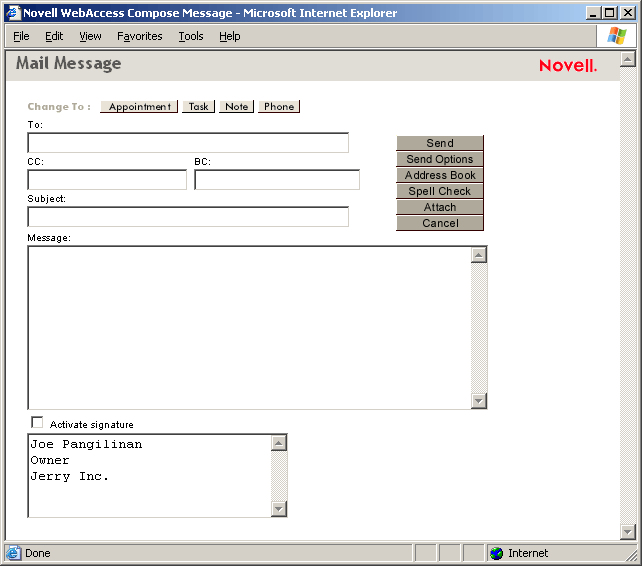Image resolution: width=642 pixels, height=566 pixels.
Task: Click the 'Mail Message' heading
Action: tap(68, 63)
